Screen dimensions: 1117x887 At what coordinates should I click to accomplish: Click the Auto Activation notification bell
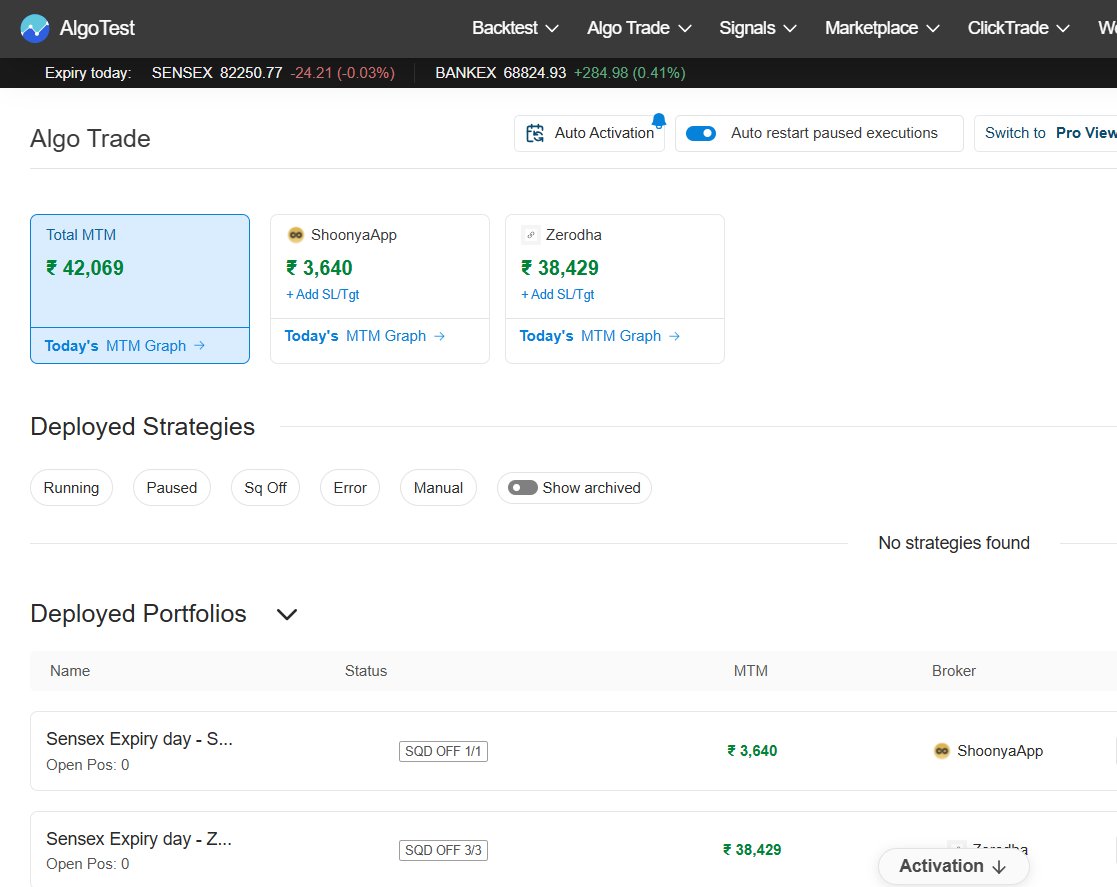click(x=659, y=120)
